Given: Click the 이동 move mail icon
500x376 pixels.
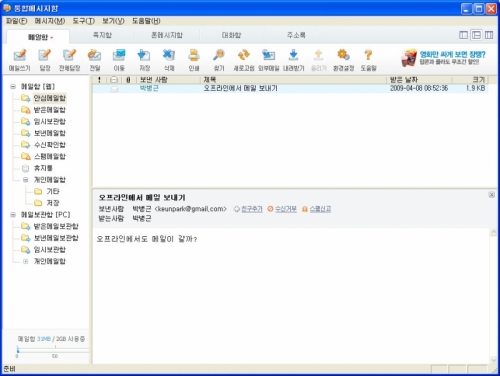Looking at the screenshot, I should point(119,55).
